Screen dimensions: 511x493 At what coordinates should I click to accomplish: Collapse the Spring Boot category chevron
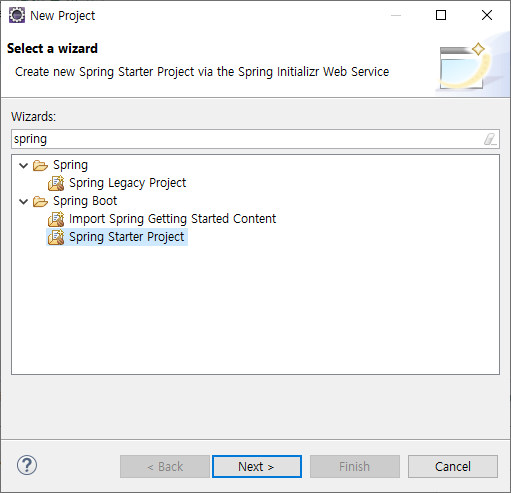tap(23, 201)
